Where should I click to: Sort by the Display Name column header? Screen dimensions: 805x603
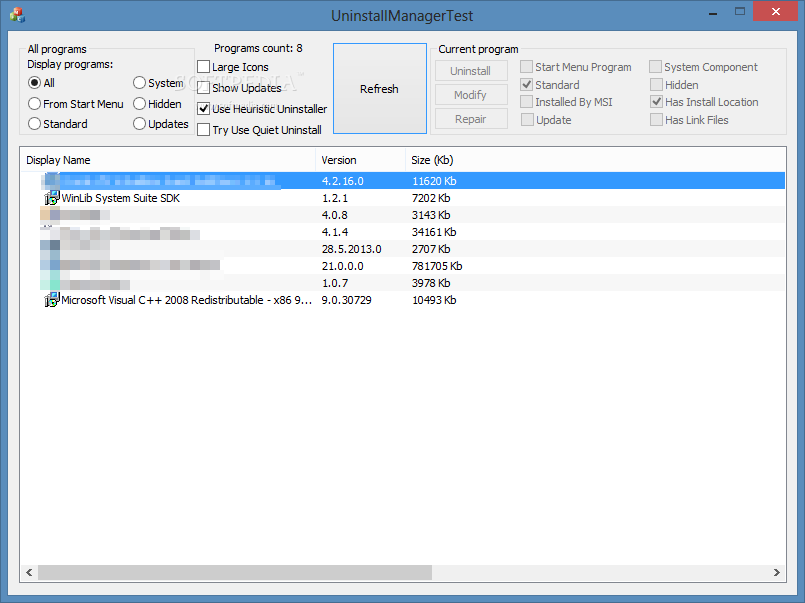168,160
